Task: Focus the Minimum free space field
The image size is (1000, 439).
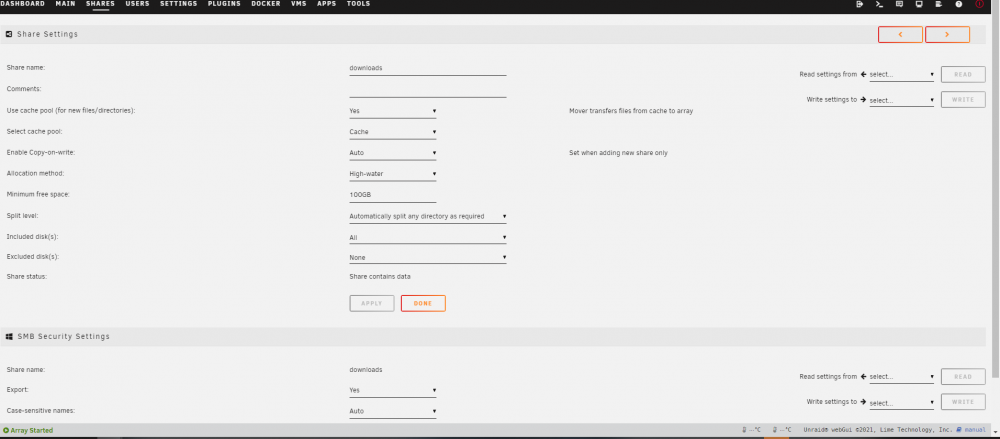Action: click(393, 195)
